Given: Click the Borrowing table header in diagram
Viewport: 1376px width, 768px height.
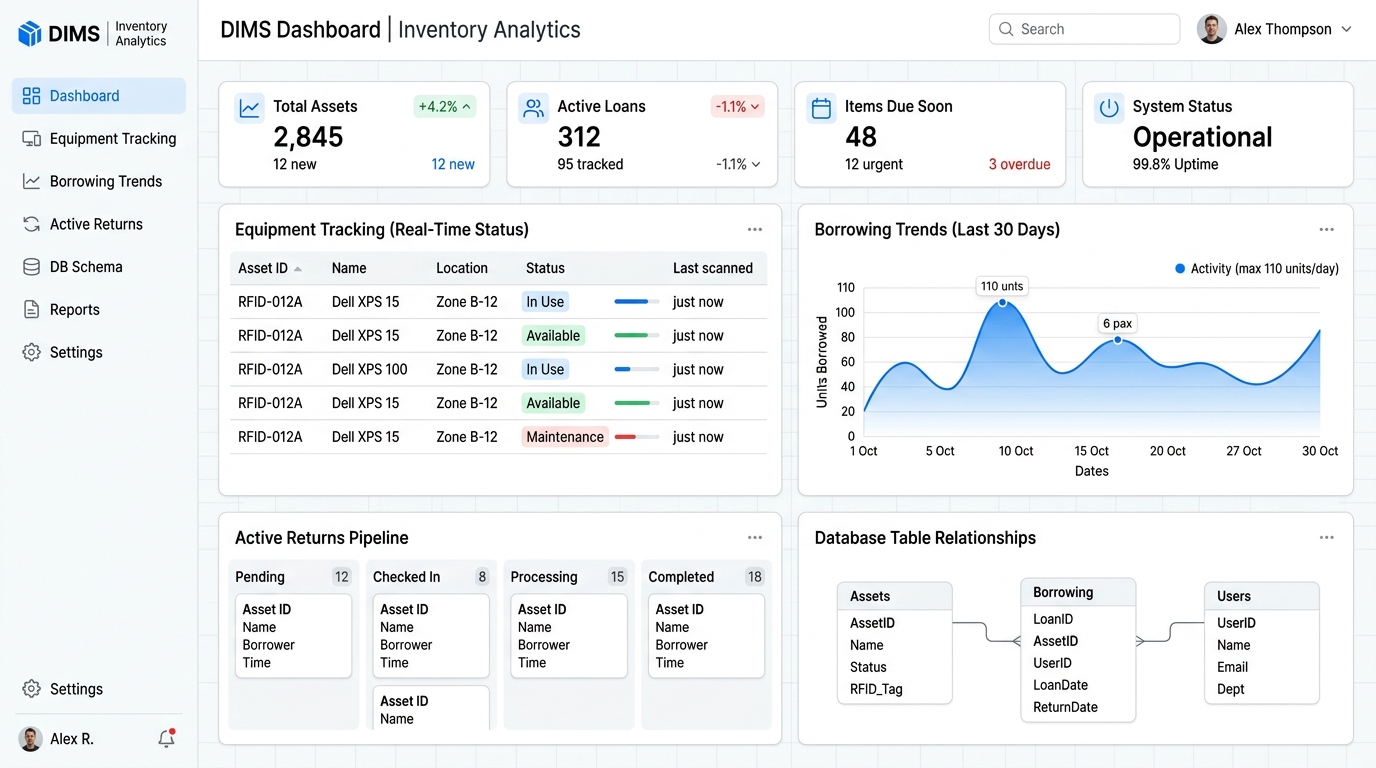Looking at the screenshot, I should tap(1078, 592).
